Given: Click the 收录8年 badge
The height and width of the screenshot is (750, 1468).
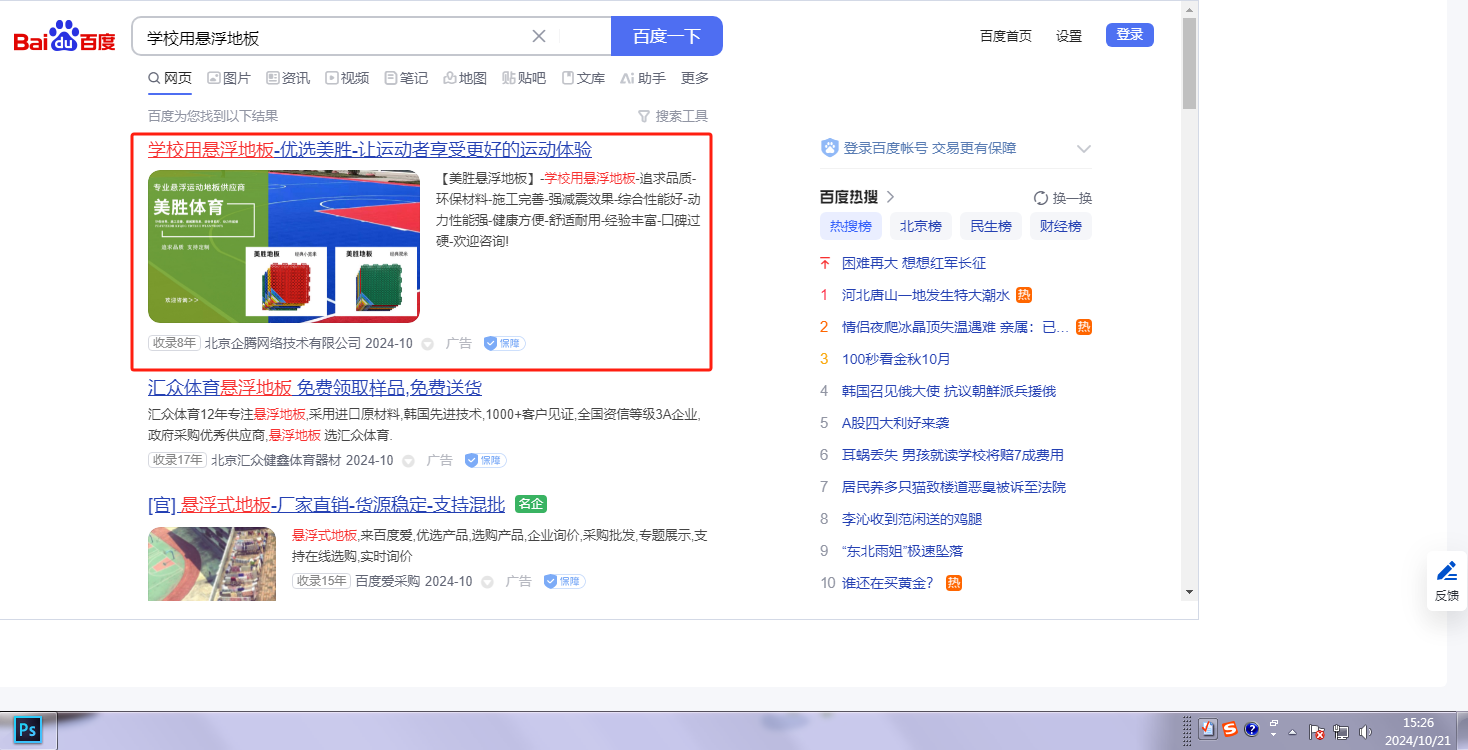Looking at the screenshot, I should (x=174, y=343).
